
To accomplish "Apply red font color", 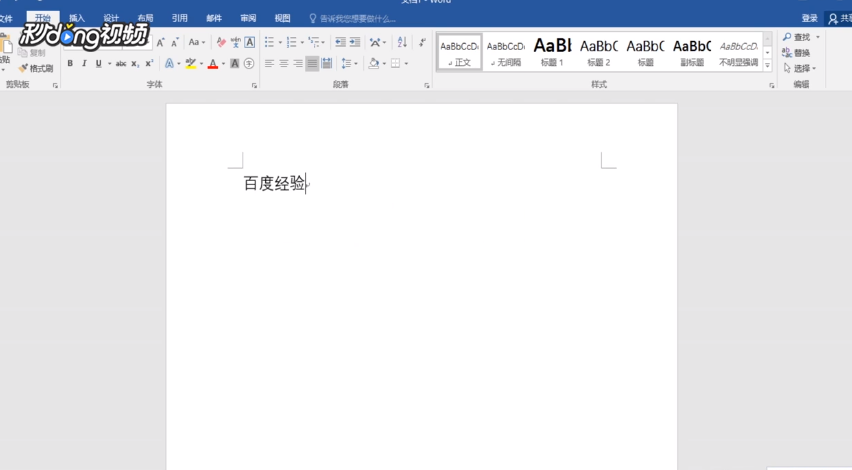I will [213, 64].
